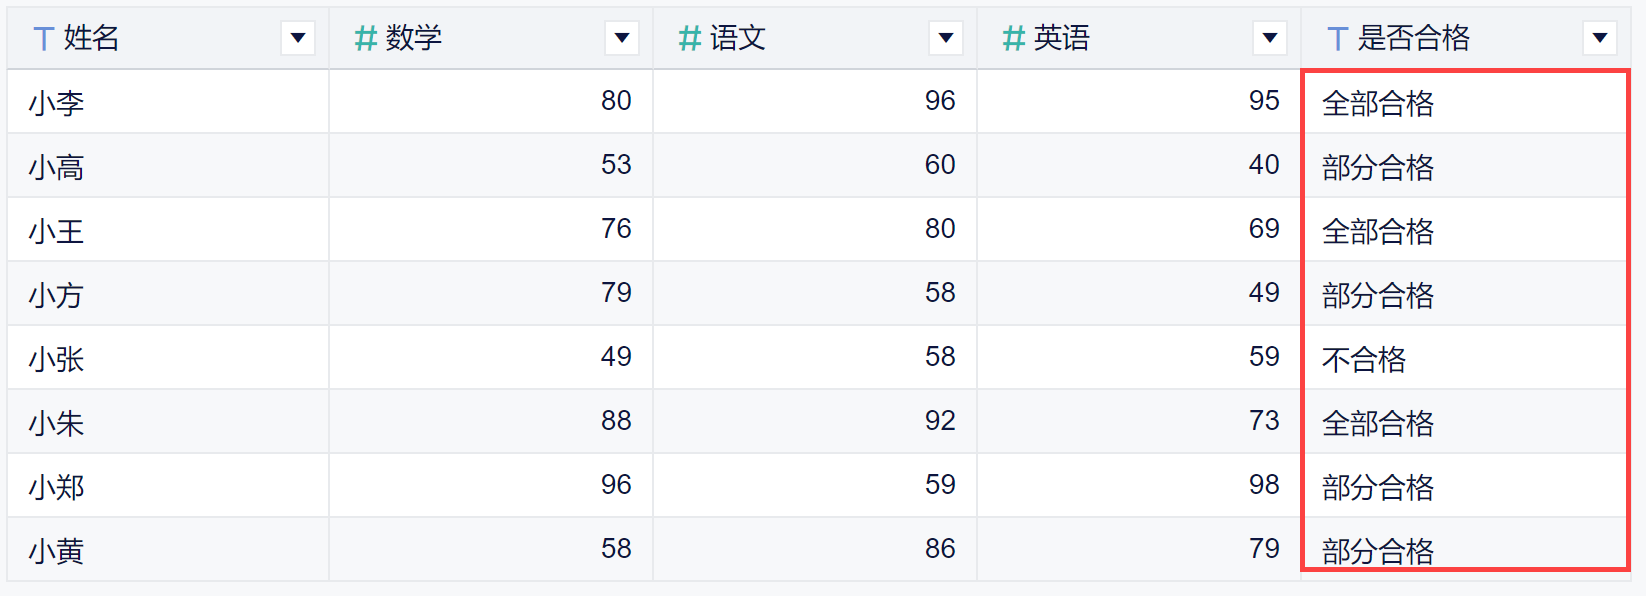This screenshot has height=596, width=1646.
Task: Click the 小黄 name cell
Action: (57, 551)
